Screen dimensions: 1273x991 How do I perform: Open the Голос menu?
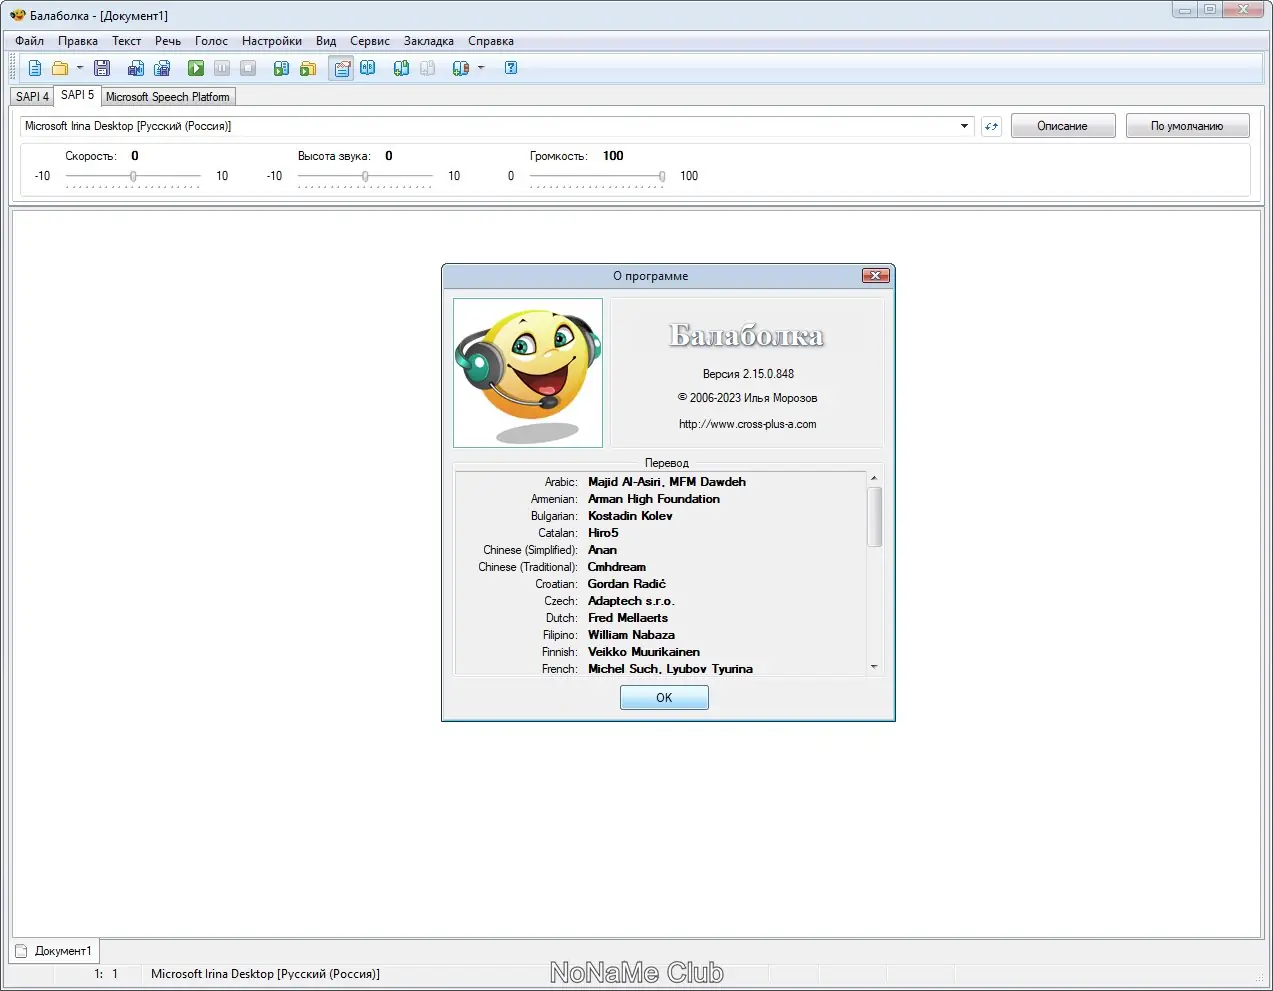click(211, 41)
